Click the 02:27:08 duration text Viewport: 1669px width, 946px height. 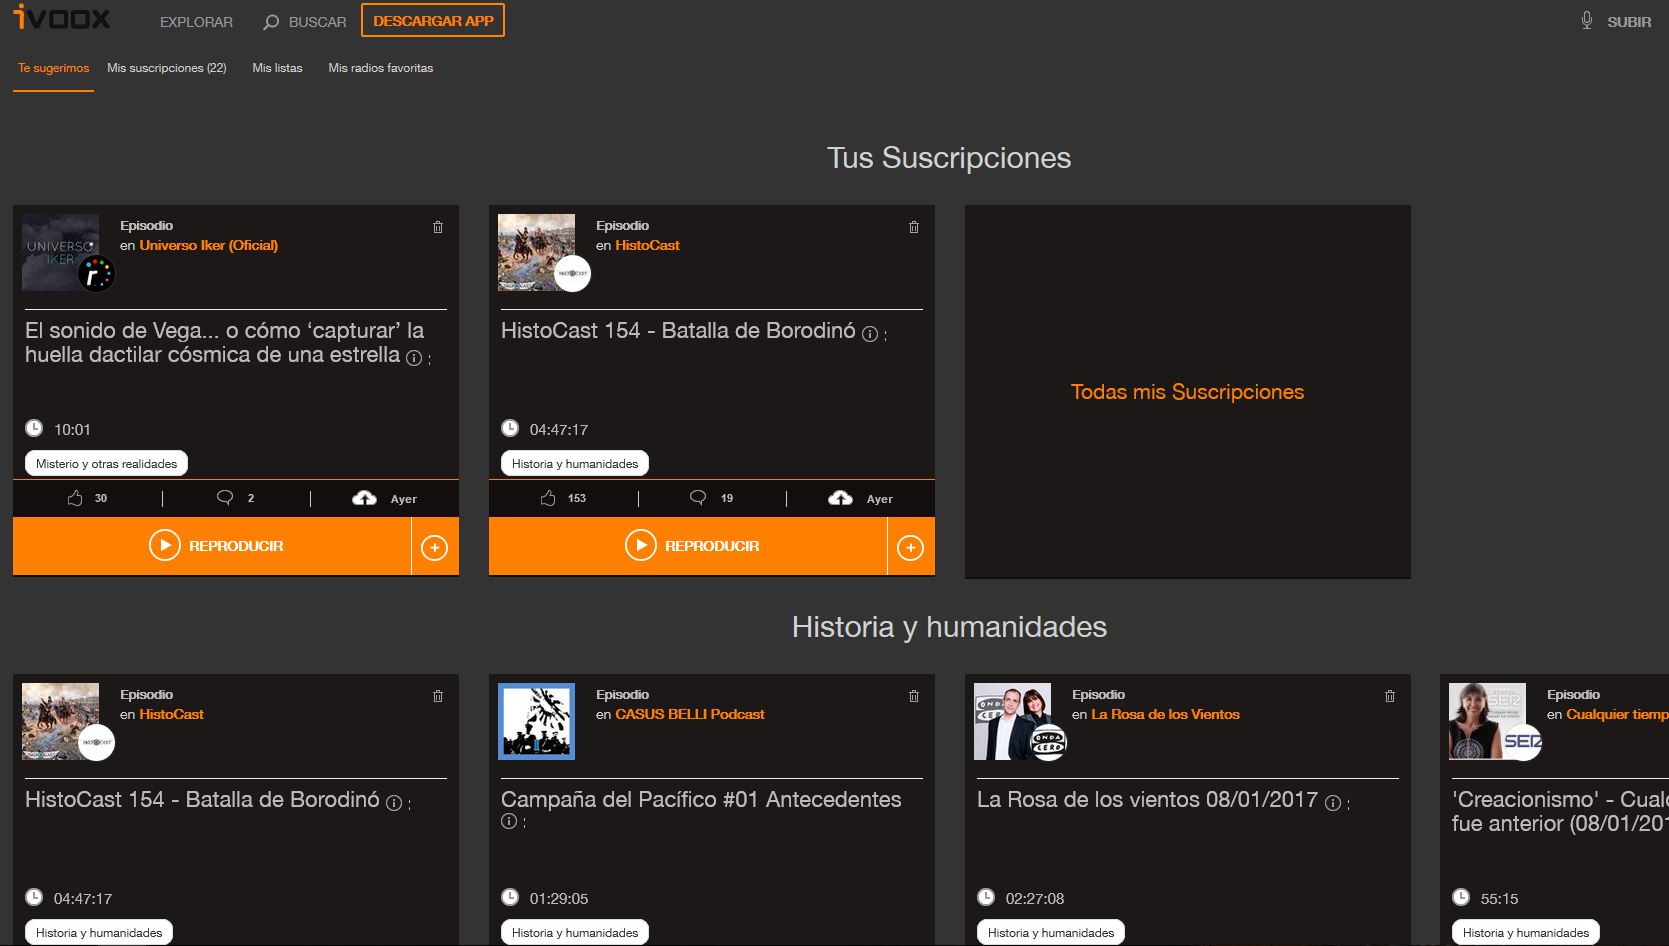[1035, 899]
